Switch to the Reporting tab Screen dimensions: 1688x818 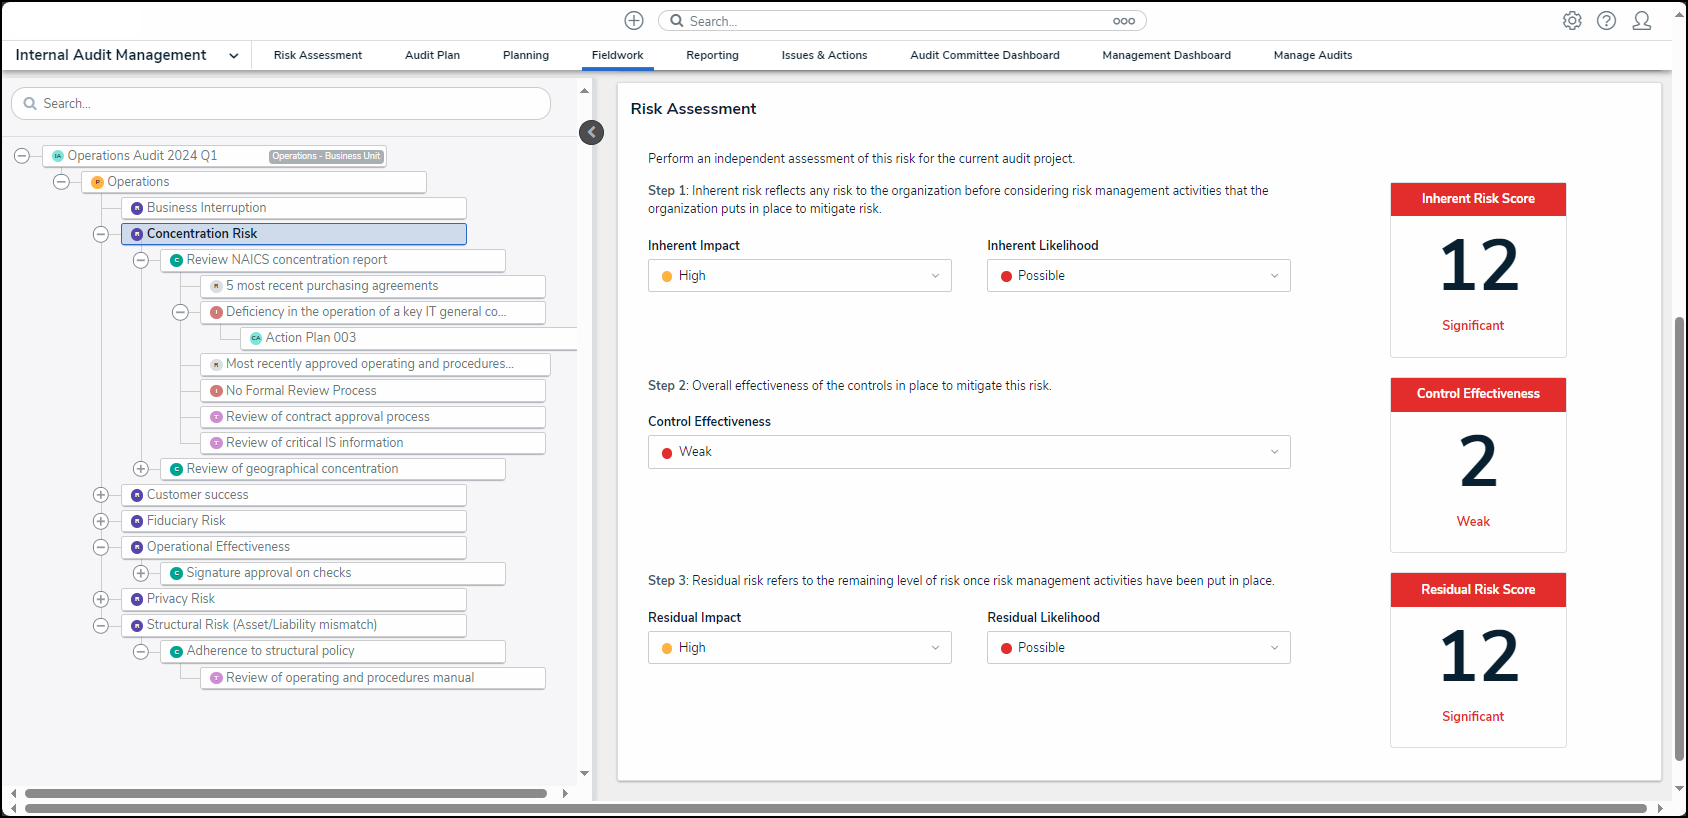click(x=712, y=56)
